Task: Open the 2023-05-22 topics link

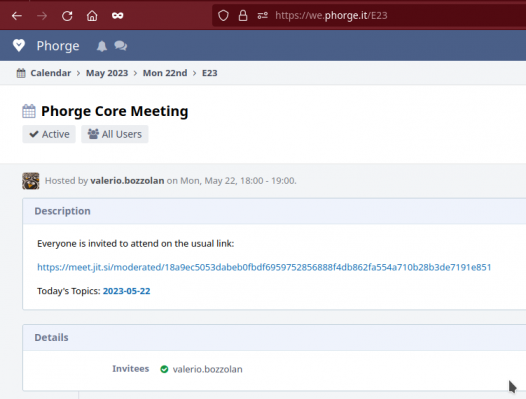Action: point(126,291)
